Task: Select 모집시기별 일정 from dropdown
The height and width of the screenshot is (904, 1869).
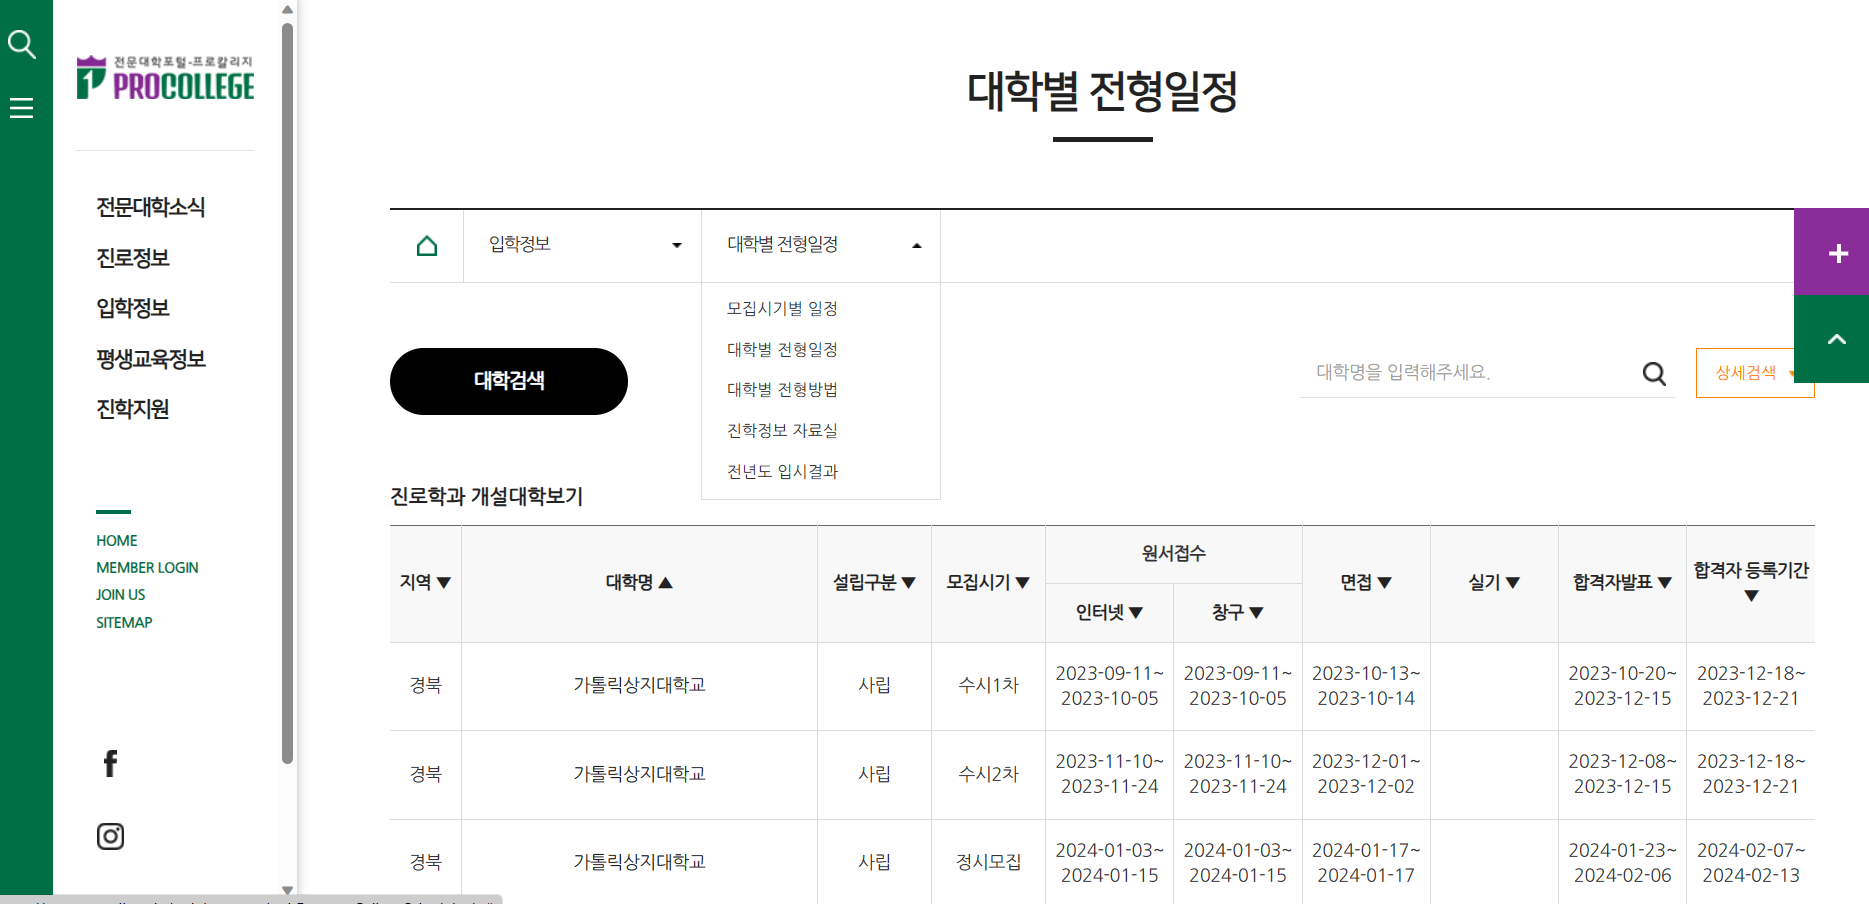Action: (782, 309)
